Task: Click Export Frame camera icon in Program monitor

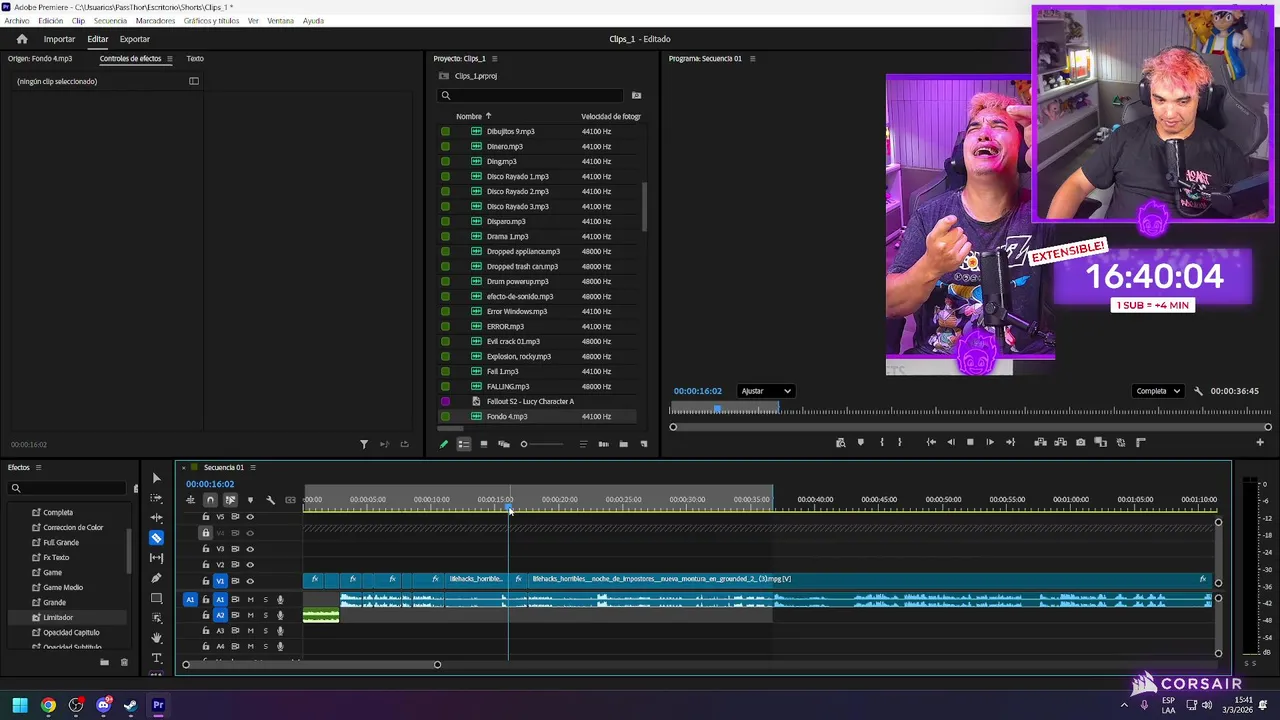Action: click(x=1080, y=442)
